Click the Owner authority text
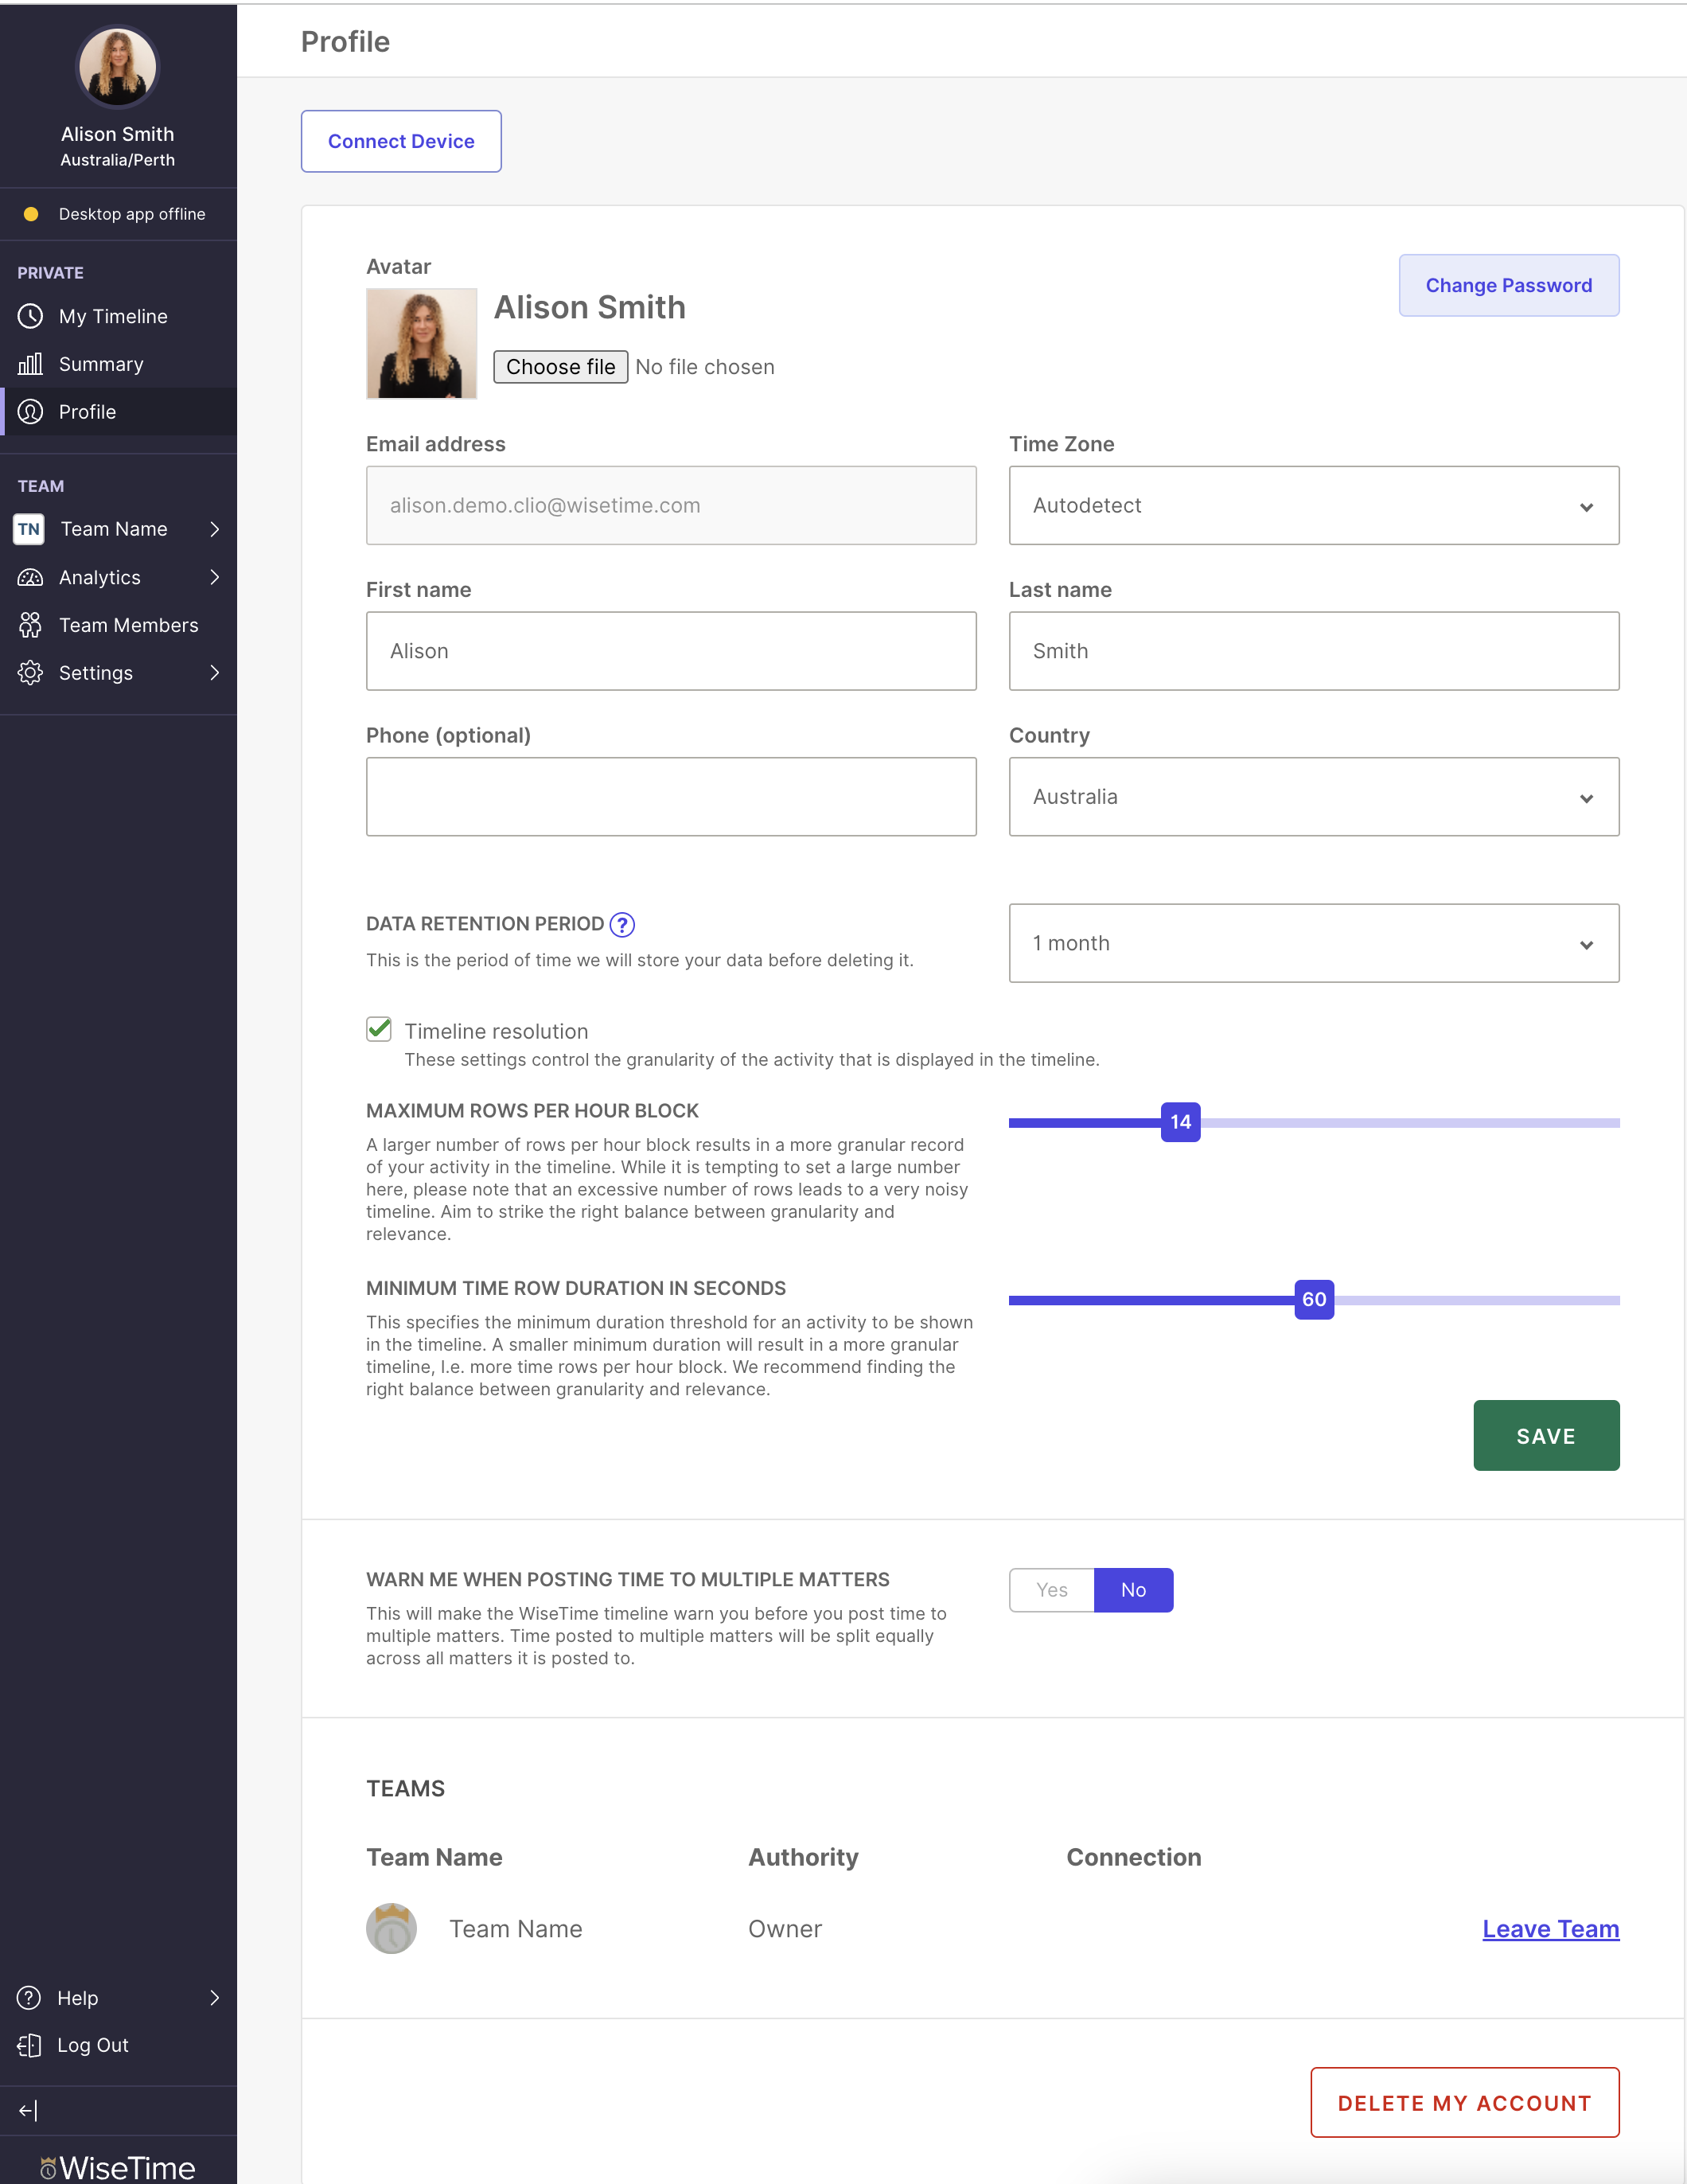The height and width of the screenshot is (2184, 1687). 785,1929
